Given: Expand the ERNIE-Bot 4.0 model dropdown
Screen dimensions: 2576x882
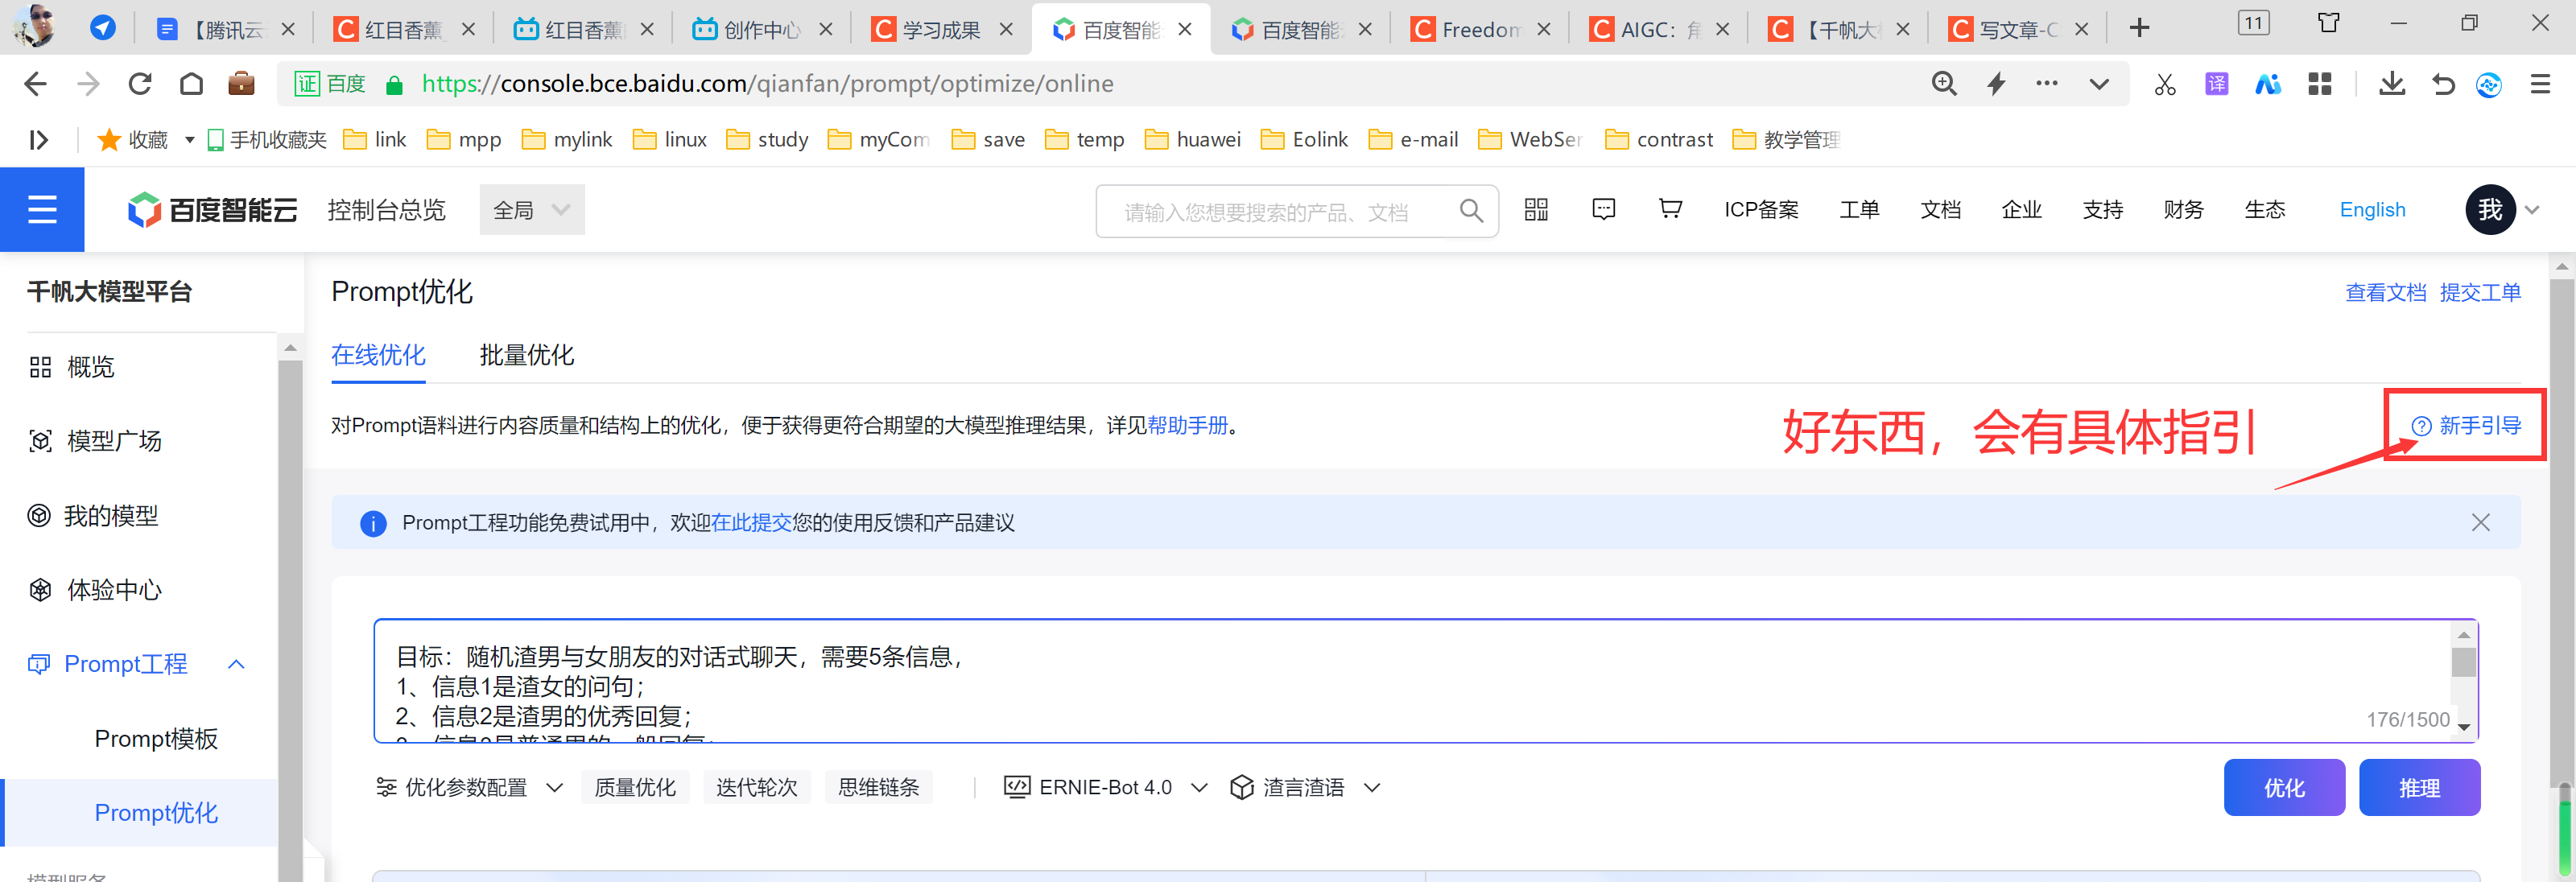Looking at the screenshot, I should click(1105, 788).
